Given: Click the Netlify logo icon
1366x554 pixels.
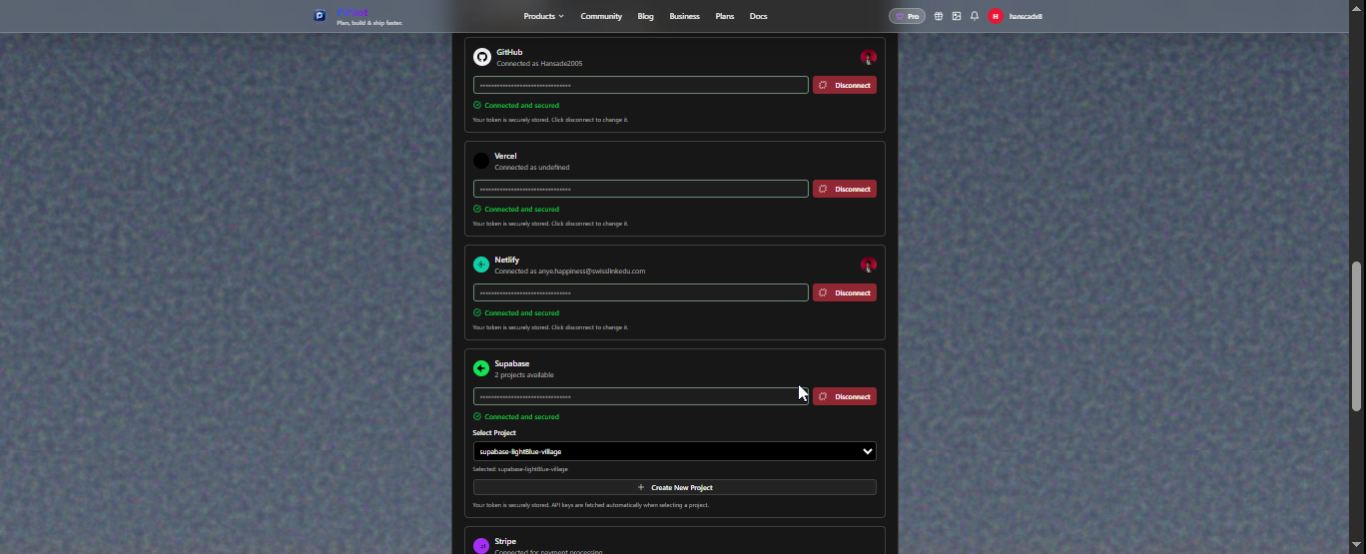Looking at the screenshot, I should 481,264.
